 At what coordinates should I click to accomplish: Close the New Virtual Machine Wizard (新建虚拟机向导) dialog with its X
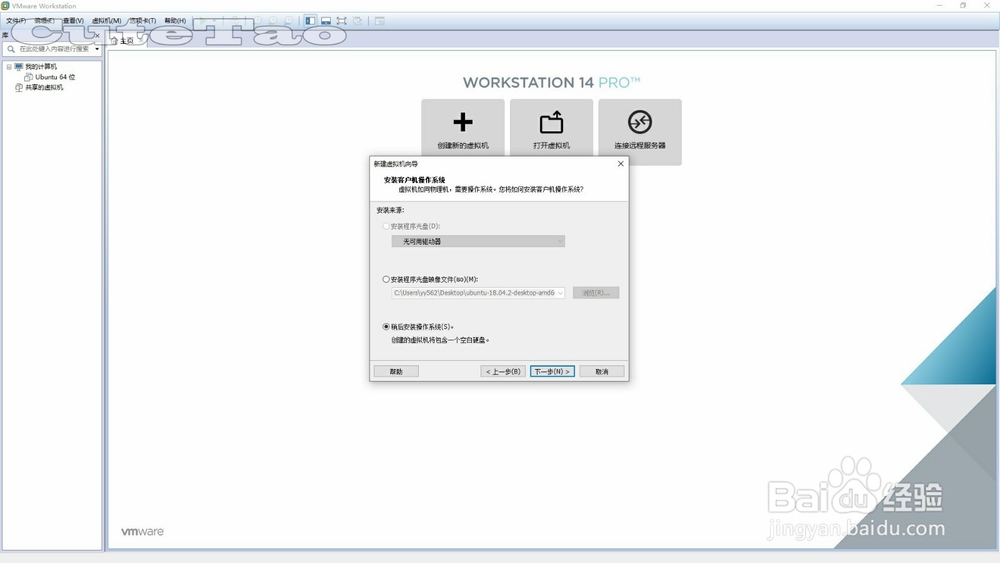pos(621,164)
